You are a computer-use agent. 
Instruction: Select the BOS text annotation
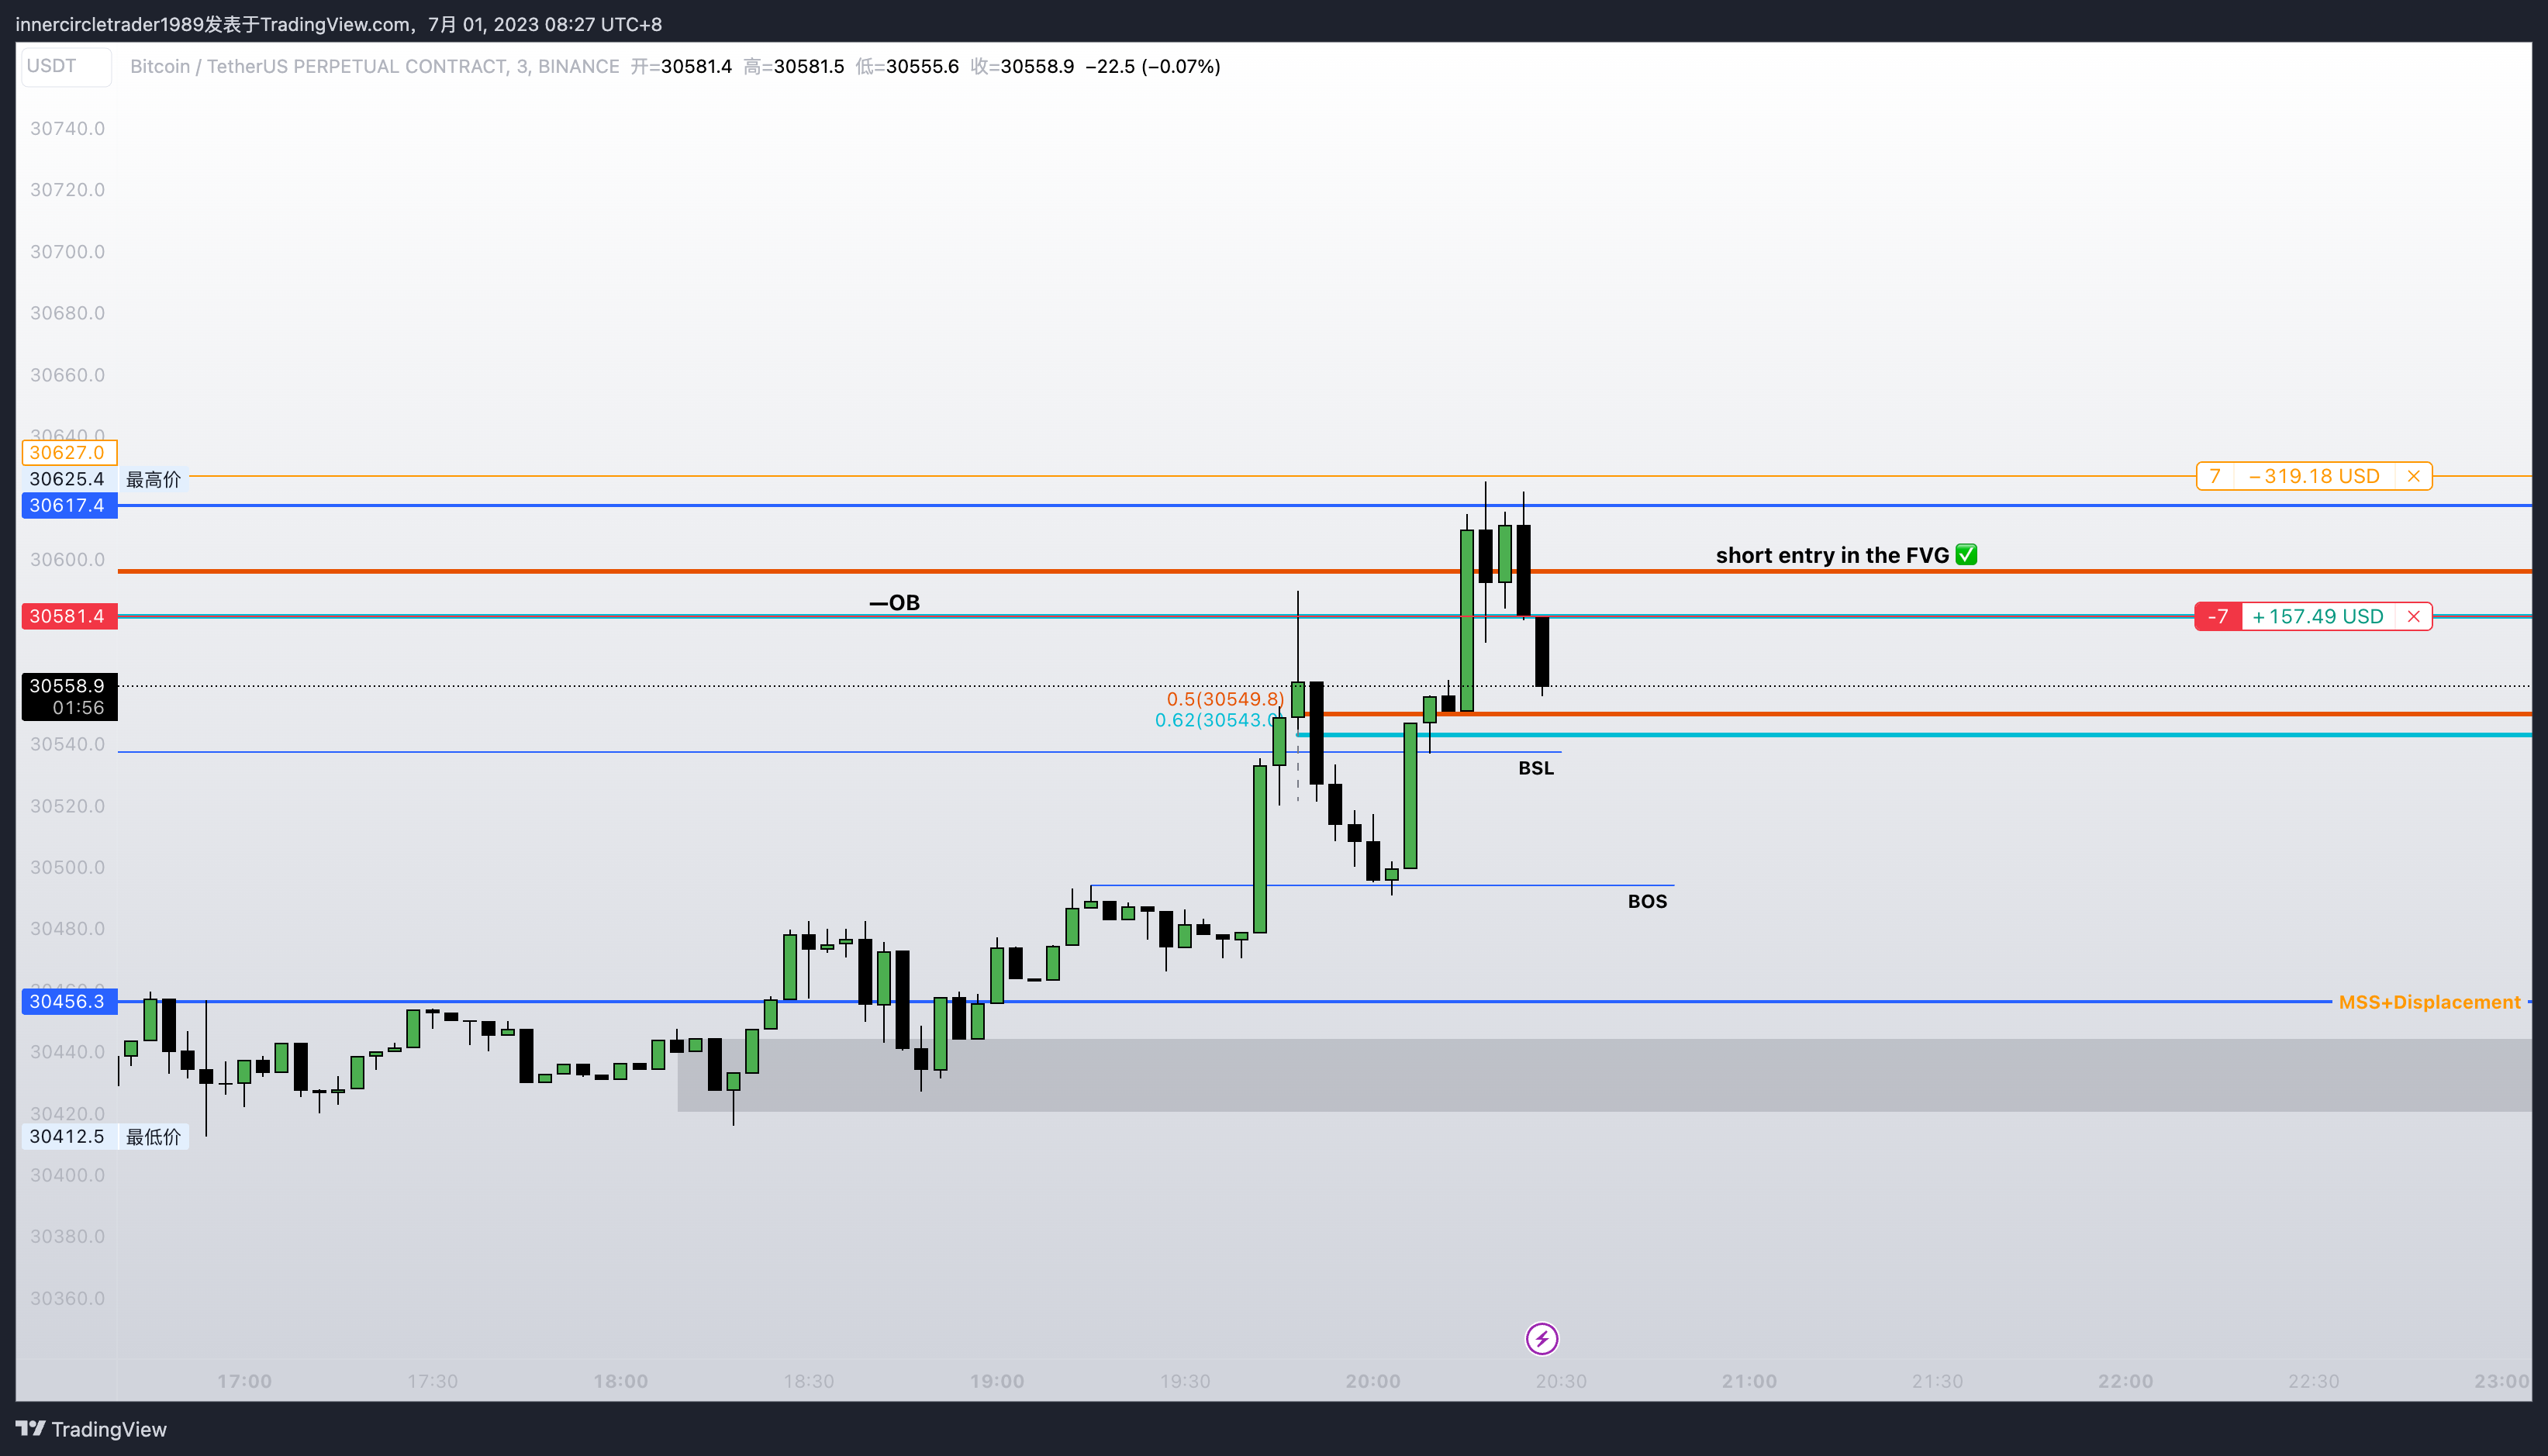[1648, 900]
